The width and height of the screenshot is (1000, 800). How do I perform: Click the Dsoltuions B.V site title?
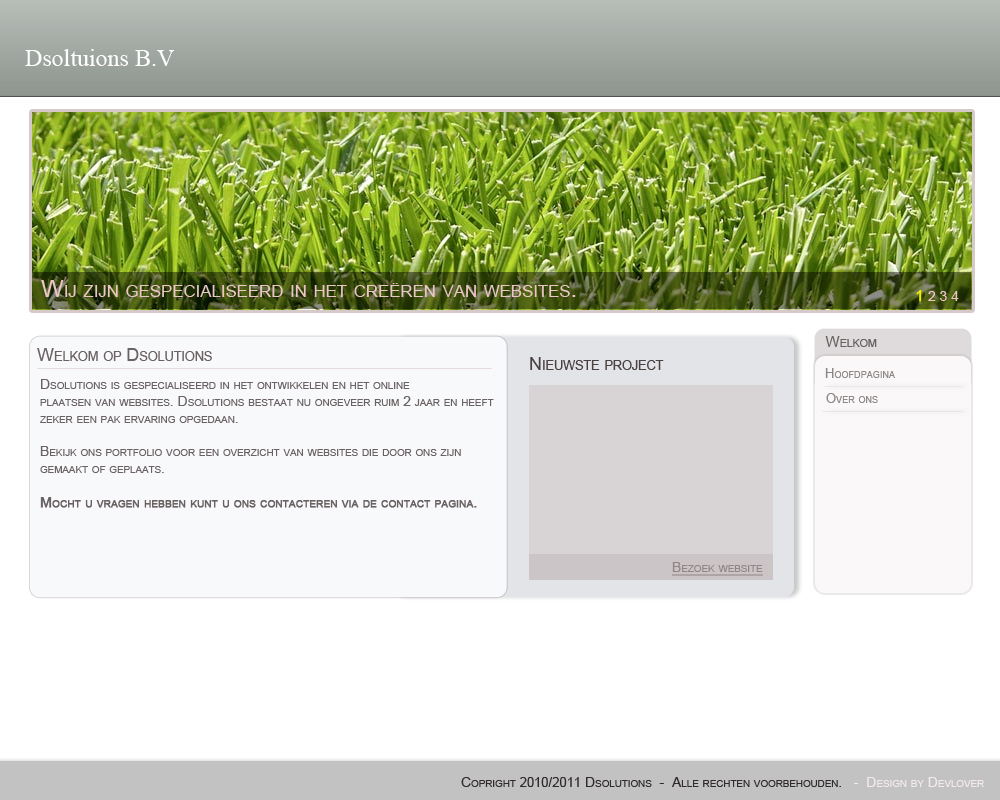pyautogui.click(x=99, y=58)
